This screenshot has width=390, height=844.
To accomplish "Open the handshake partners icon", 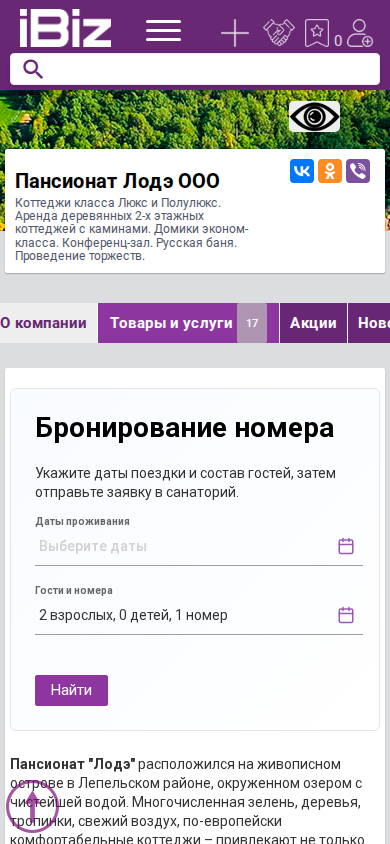I will pyautogui.click(x=279, y=32).
